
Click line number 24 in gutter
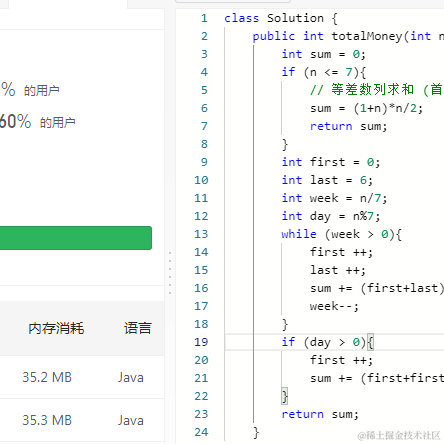point(201,432)
